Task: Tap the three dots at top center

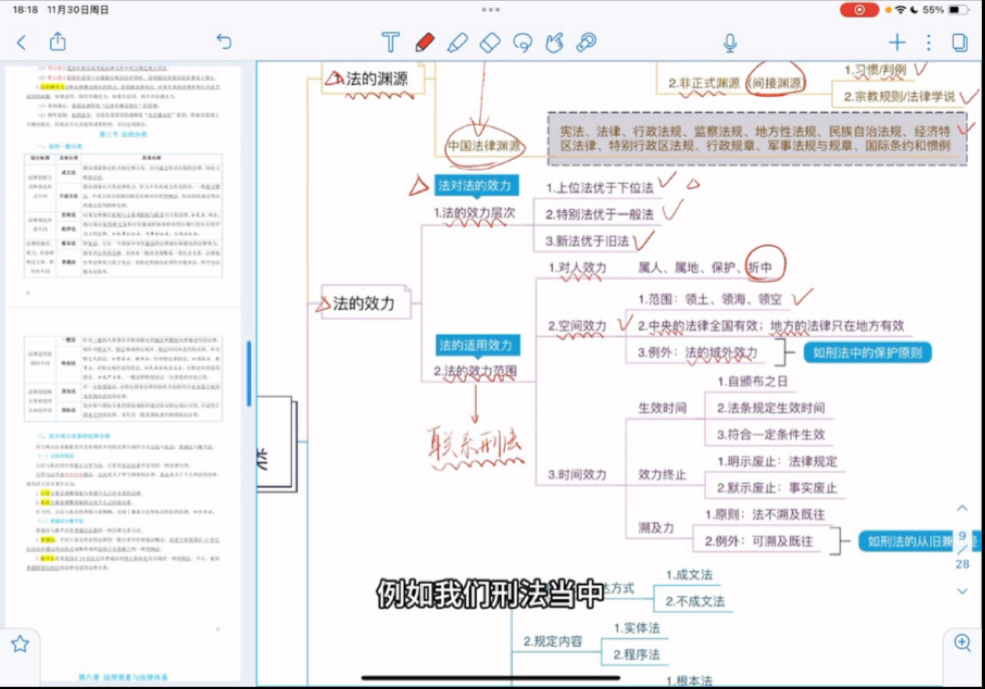Action: 491,9
